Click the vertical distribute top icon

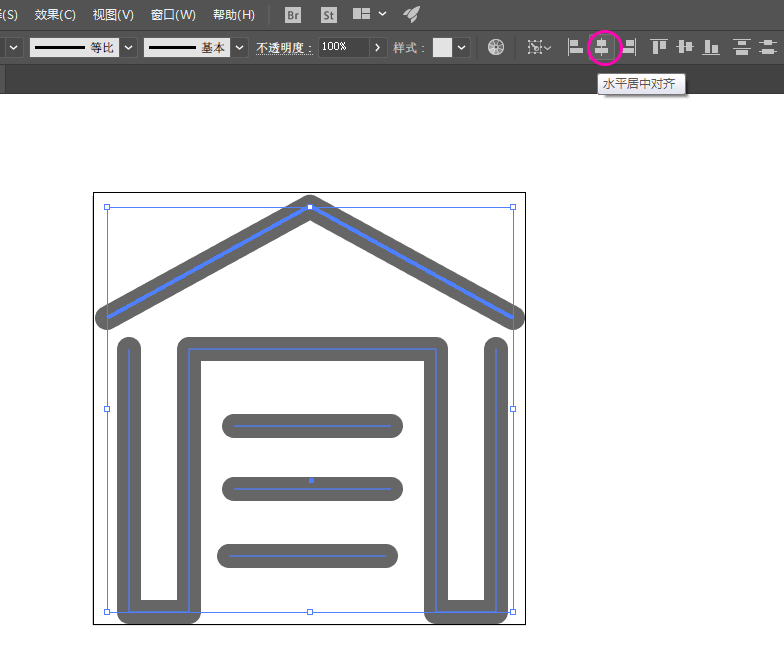point(741,47)
